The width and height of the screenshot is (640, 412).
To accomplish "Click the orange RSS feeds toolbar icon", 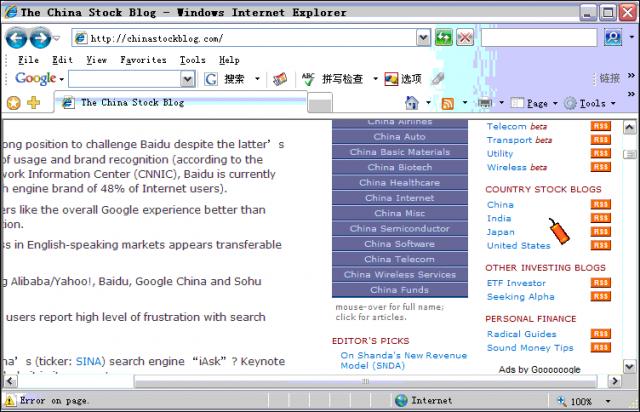I will 448,103.
